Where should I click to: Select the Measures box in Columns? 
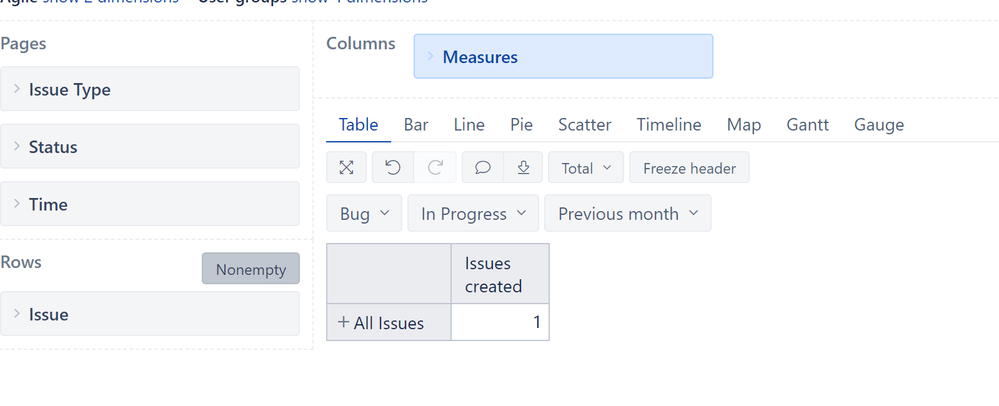pyautogui.click(x=563, y=57)
